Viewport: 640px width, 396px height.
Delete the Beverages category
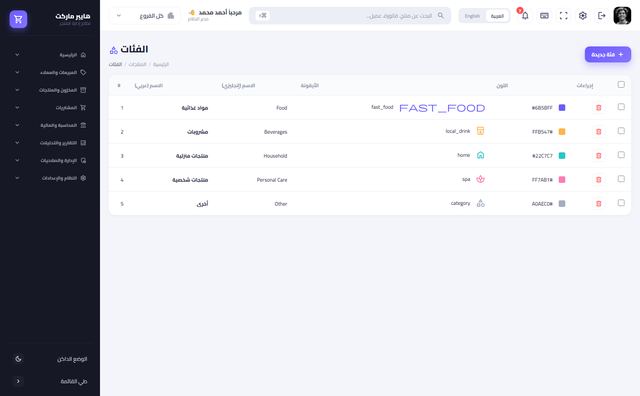pyautogui.click(x=599, y=132)
